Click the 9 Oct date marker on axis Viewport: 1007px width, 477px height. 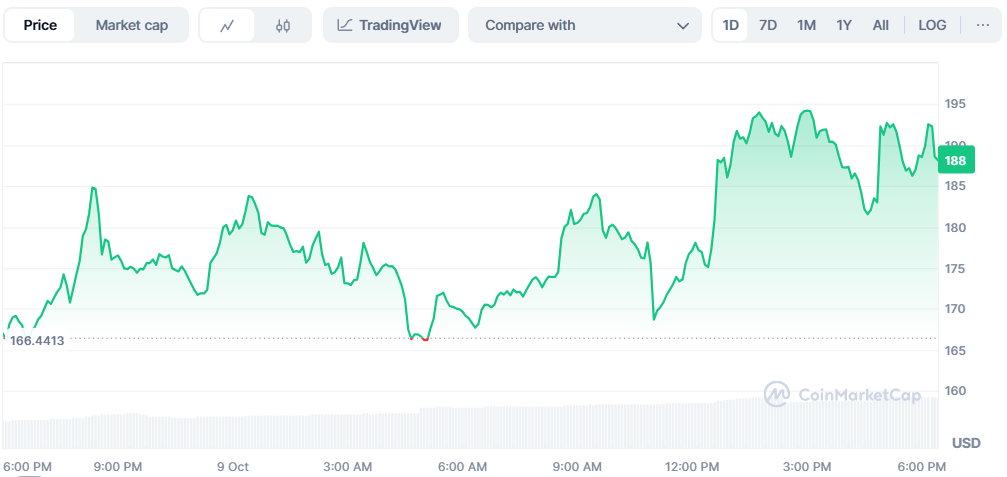(232, 467)
